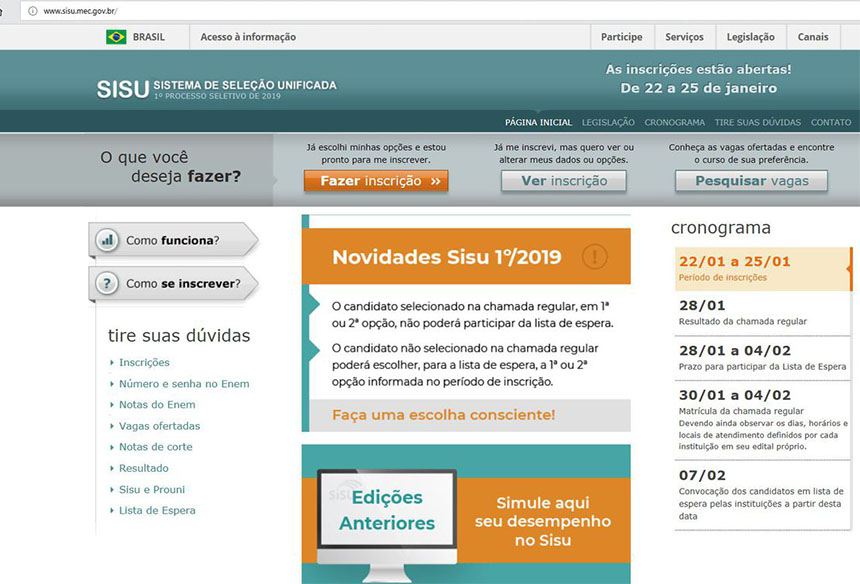Click the Fazer inscrição button
Screen dimensions: 860x584
coord(376,181)
